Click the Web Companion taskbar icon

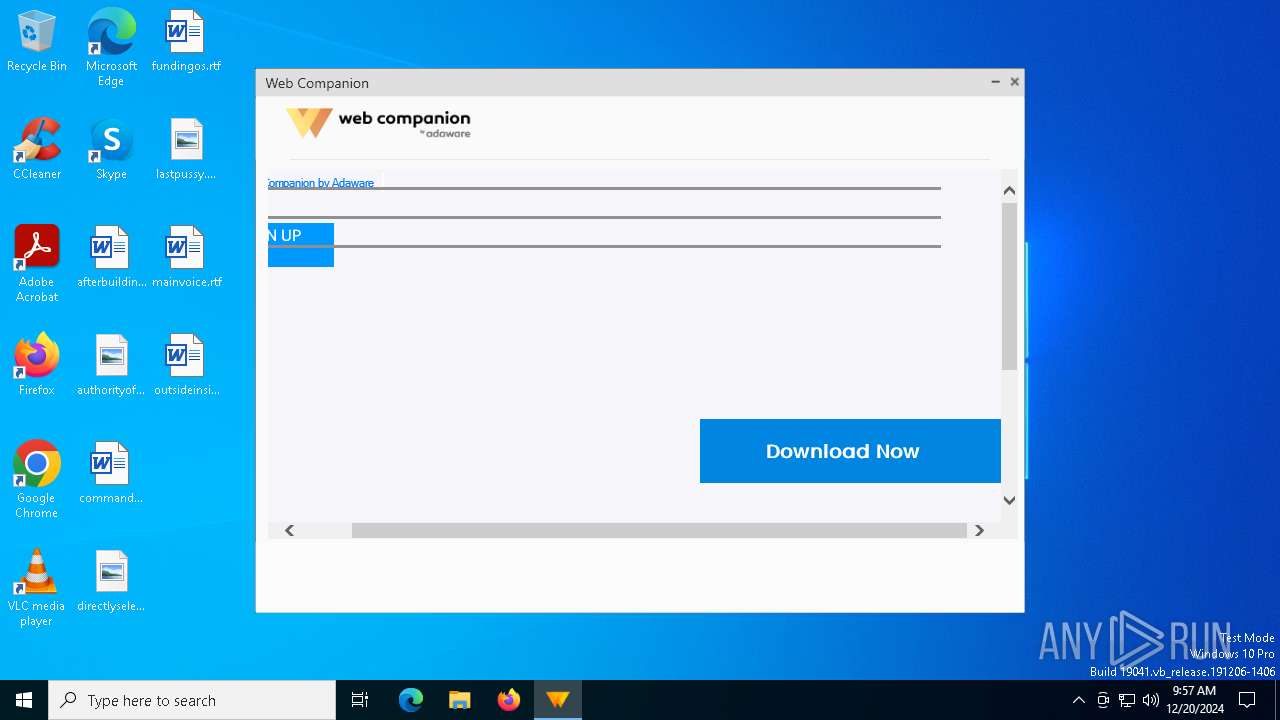click(557, 700)
